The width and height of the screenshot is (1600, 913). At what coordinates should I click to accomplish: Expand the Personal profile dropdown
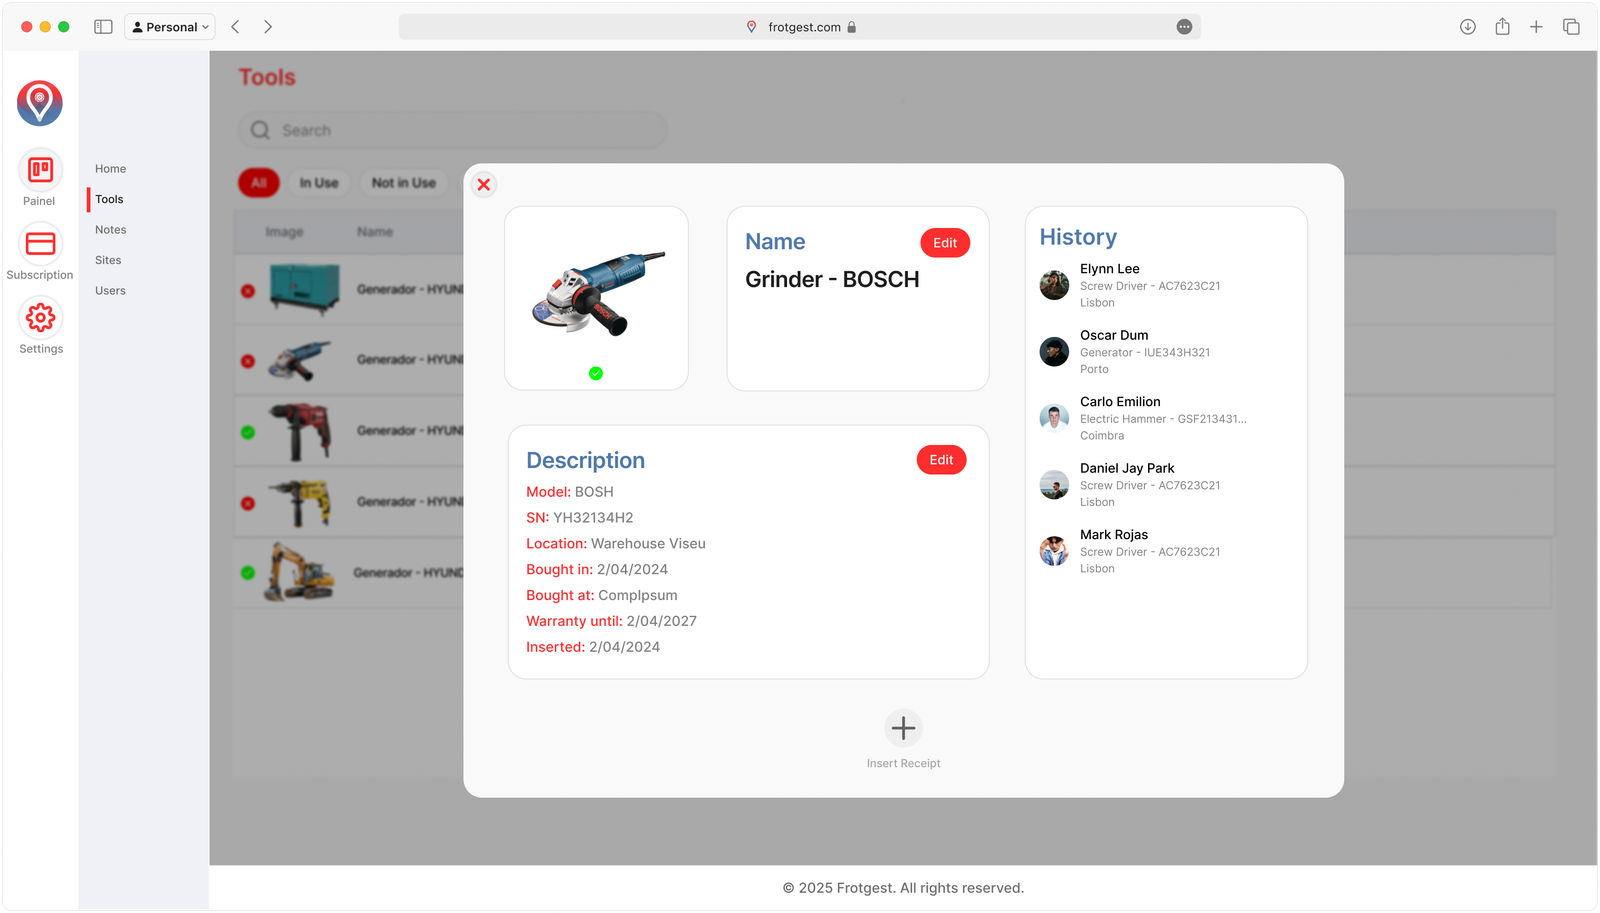(x=171, y=27)
